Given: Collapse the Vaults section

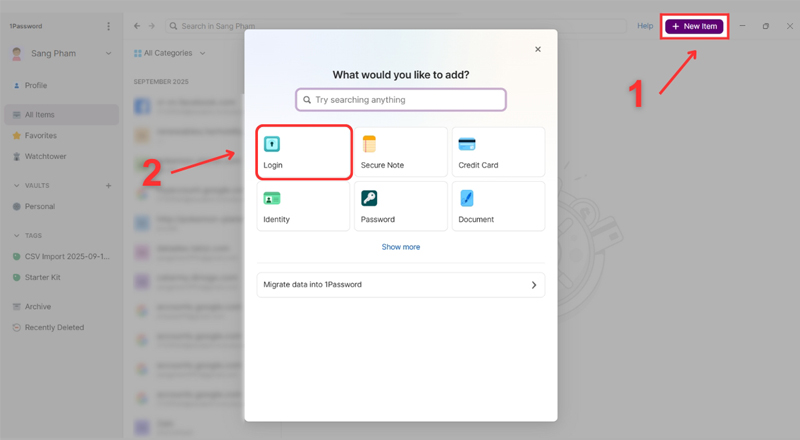Looking at the screenshot, I should click(x=16, y=186).
